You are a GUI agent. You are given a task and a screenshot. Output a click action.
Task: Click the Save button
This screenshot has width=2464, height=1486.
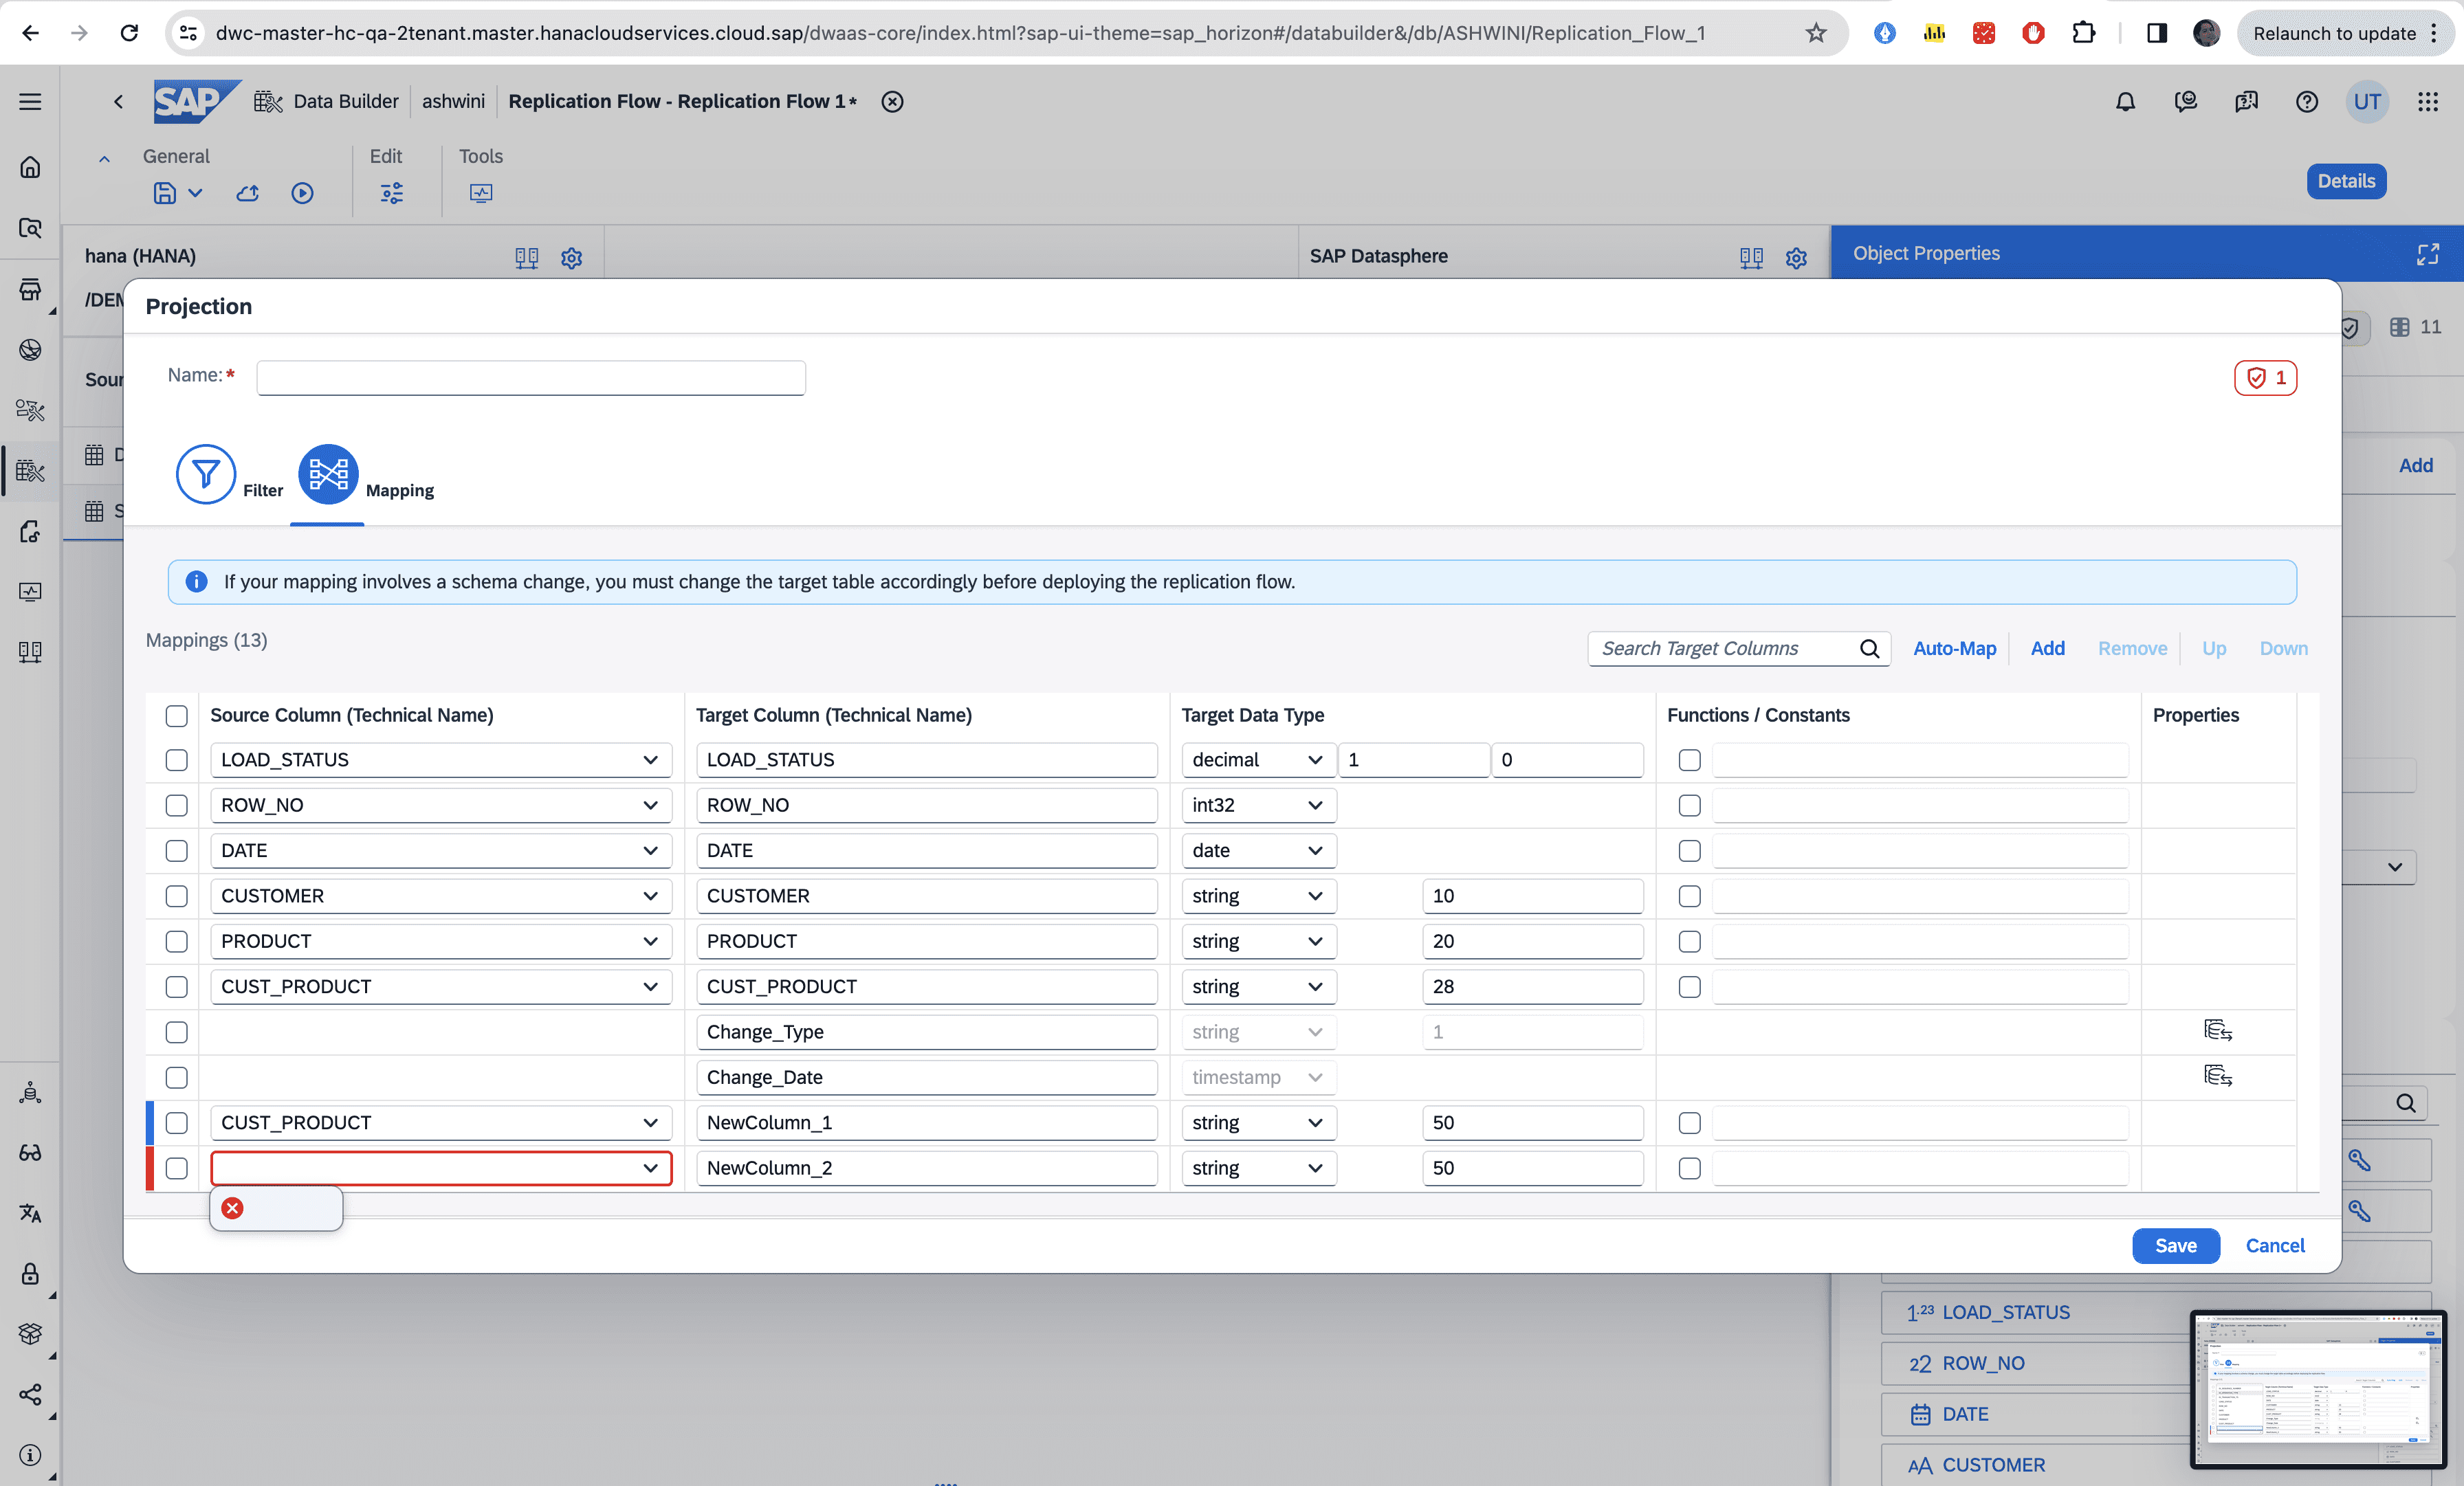pos(2175,1245)
